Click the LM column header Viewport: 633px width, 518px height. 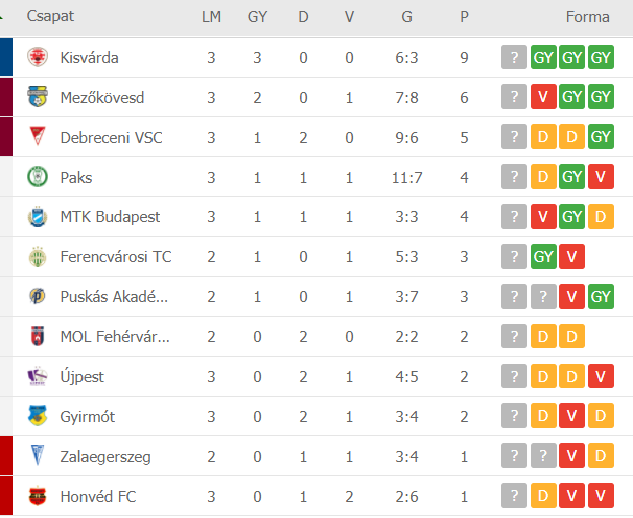click(x=211, y=17)
